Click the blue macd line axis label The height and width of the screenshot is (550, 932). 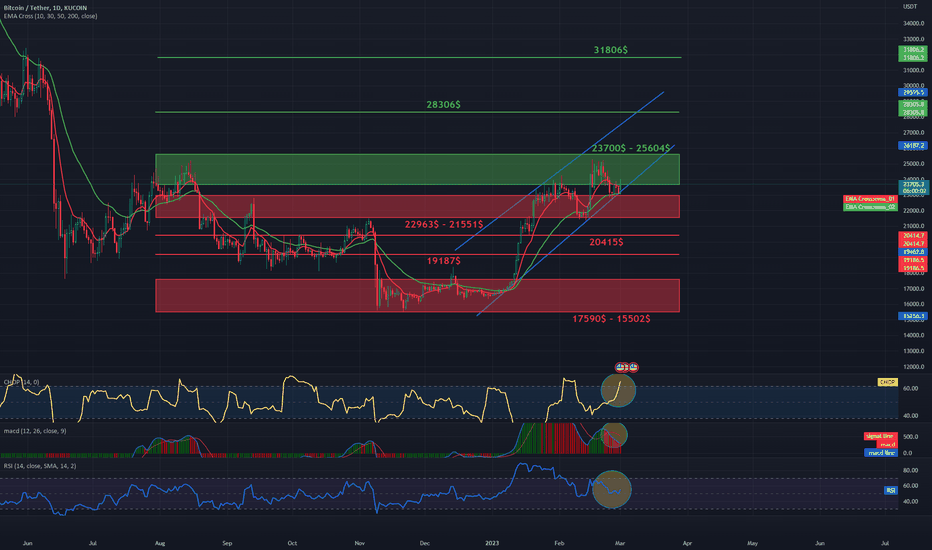click(x=880, y=452)
